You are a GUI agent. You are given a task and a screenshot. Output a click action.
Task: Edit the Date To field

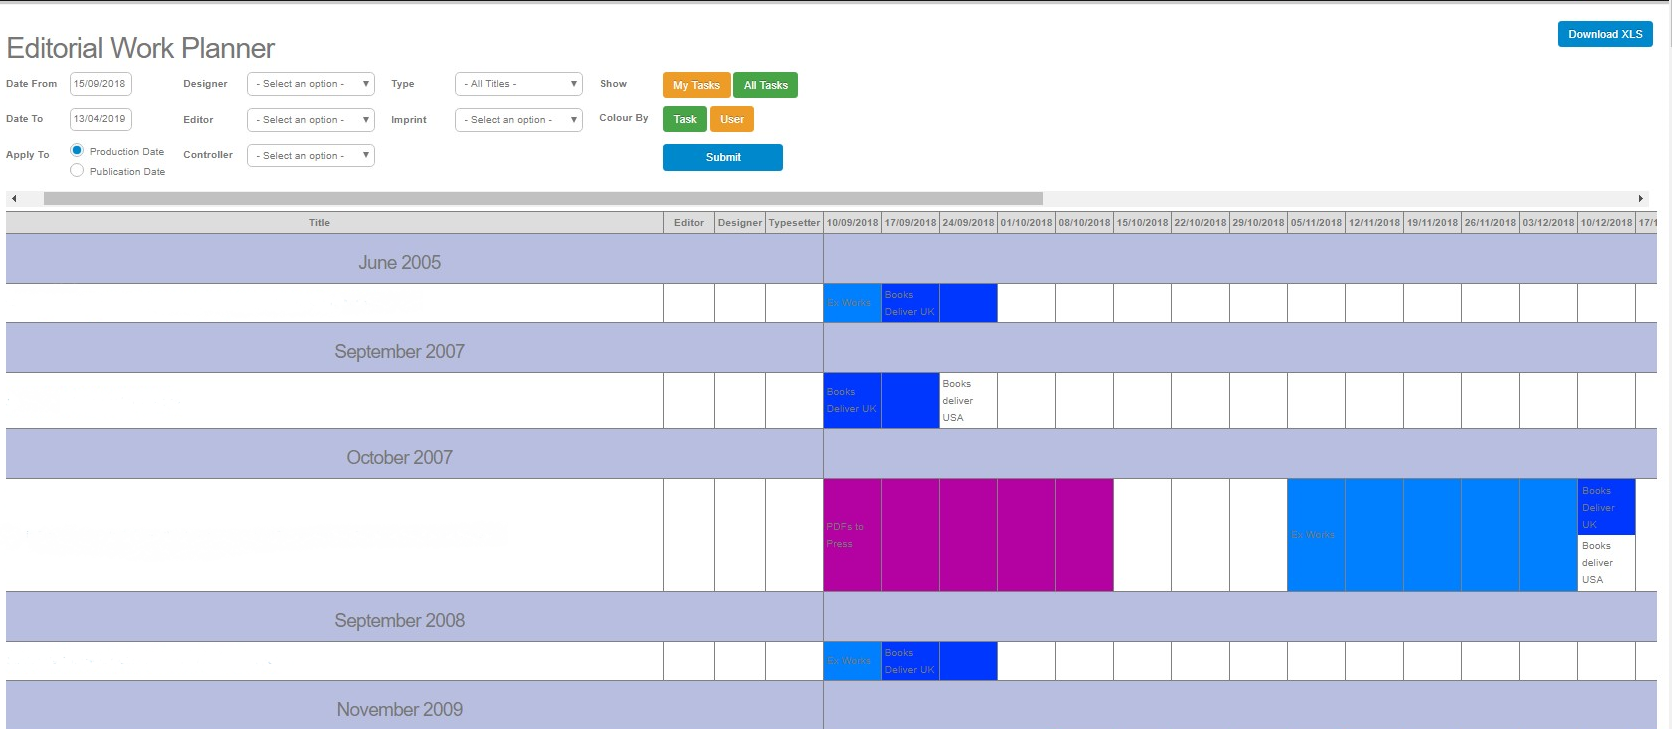[101, 119]
